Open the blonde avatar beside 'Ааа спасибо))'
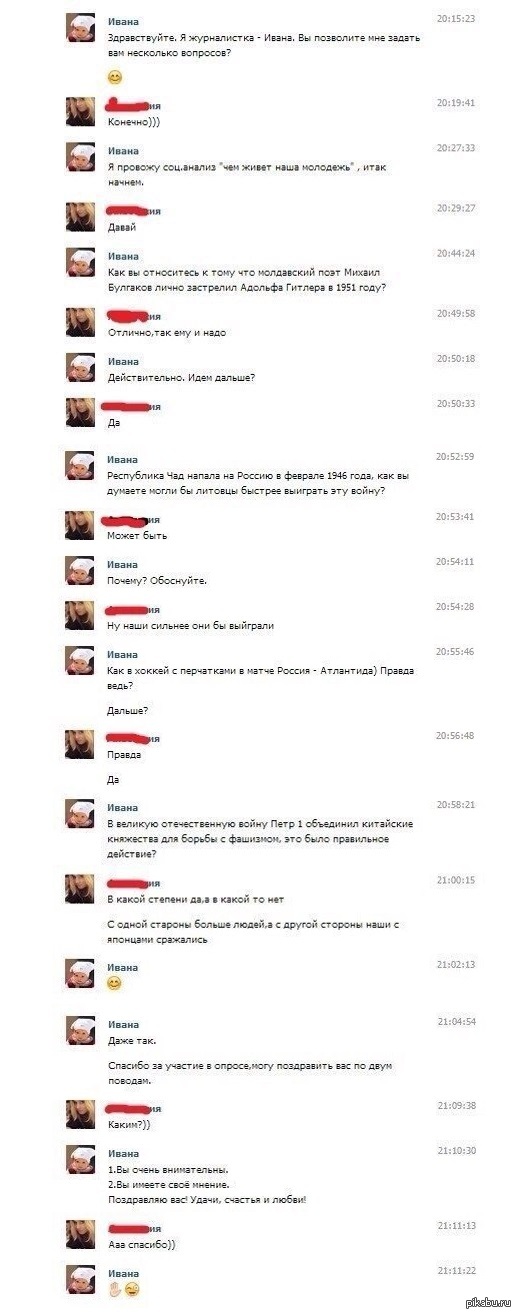This screenshot has height=1314, width=516. [80, 1234]
